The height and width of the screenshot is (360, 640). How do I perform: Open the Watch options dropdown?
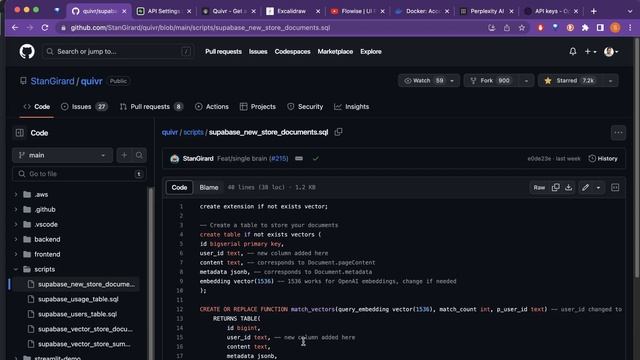pyautogui.click(x=452, y=81)
